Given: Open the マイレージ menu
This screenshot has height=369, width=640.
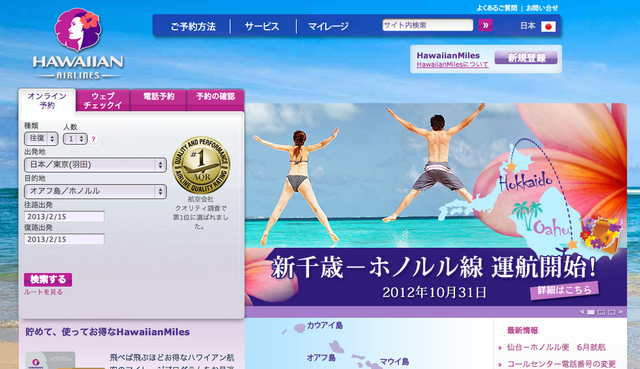Looking at the screenshot, I should (328, 27).
